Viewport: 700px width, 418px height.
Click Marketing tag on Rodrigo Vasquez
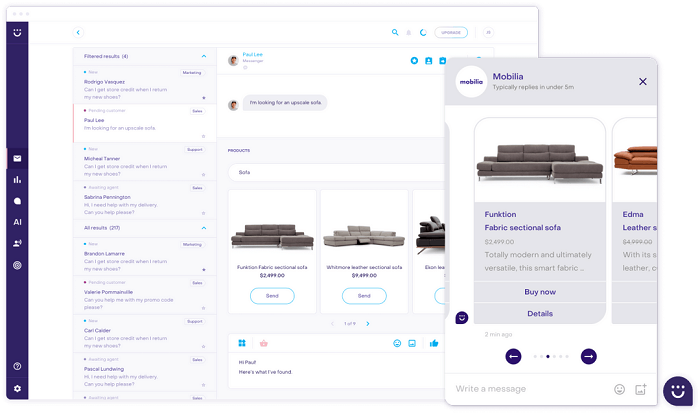pos(192,72)
